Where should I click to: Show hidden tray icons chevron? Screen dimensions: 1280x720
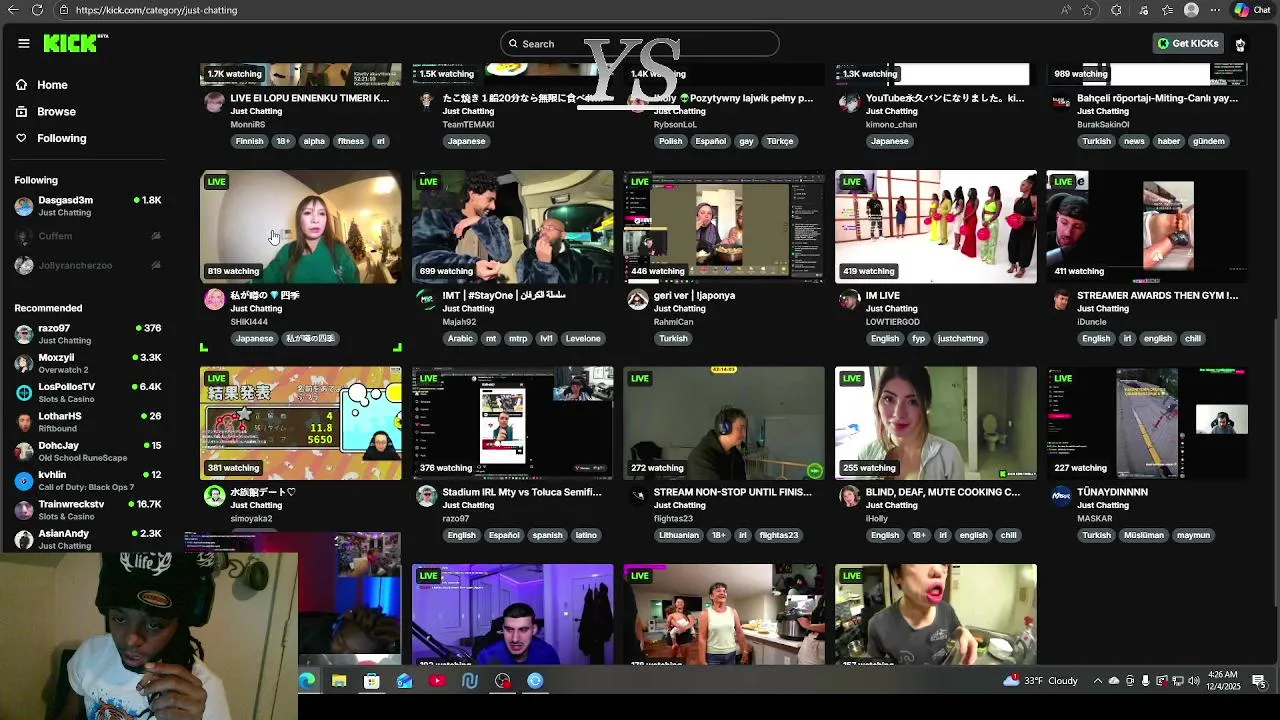pyautogui.click(x=1097, y=681)
